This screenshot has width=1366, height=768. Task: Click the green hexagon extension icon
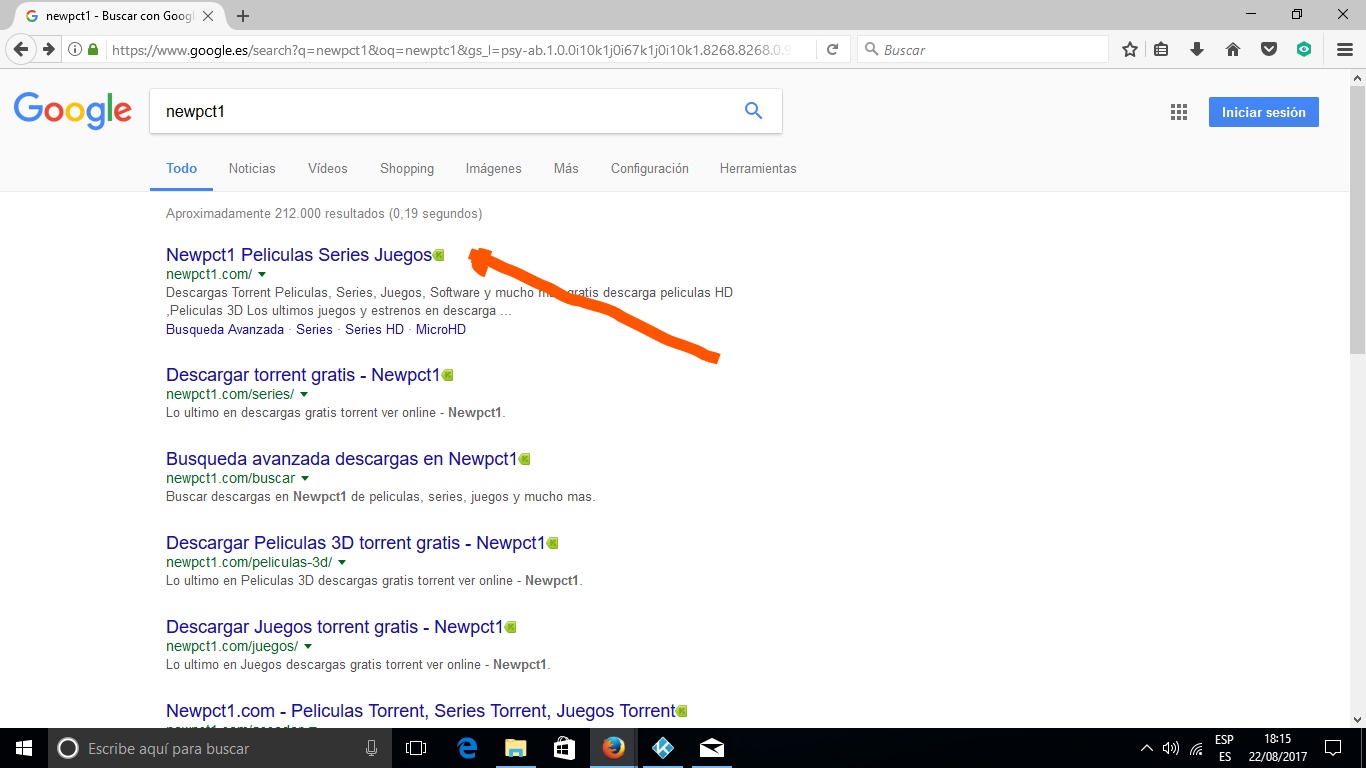tap(1304, 49)
